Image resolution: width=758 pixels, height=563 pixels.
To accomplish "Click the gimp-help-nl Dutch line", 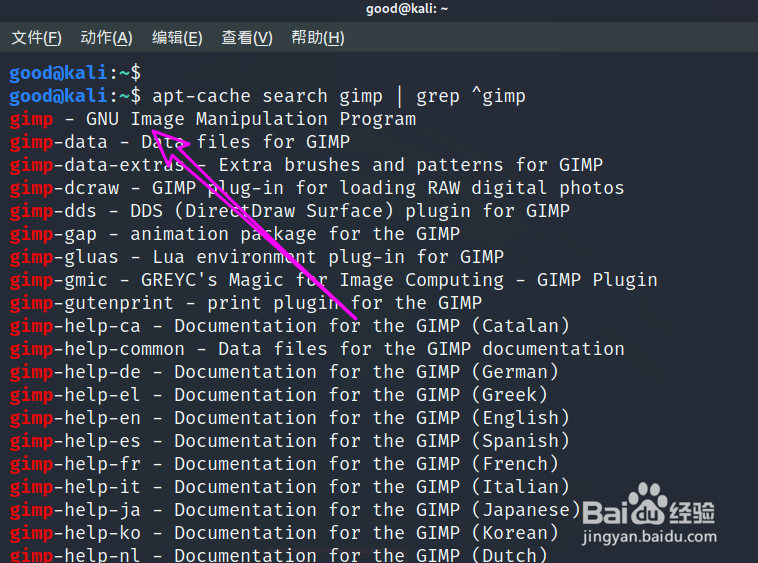I will click(278, 555).
